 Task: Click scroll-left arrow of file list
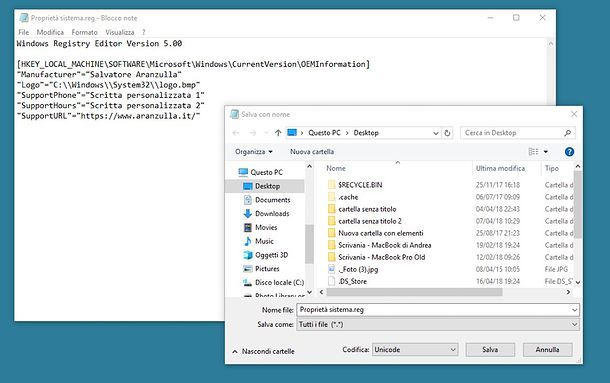321,292
